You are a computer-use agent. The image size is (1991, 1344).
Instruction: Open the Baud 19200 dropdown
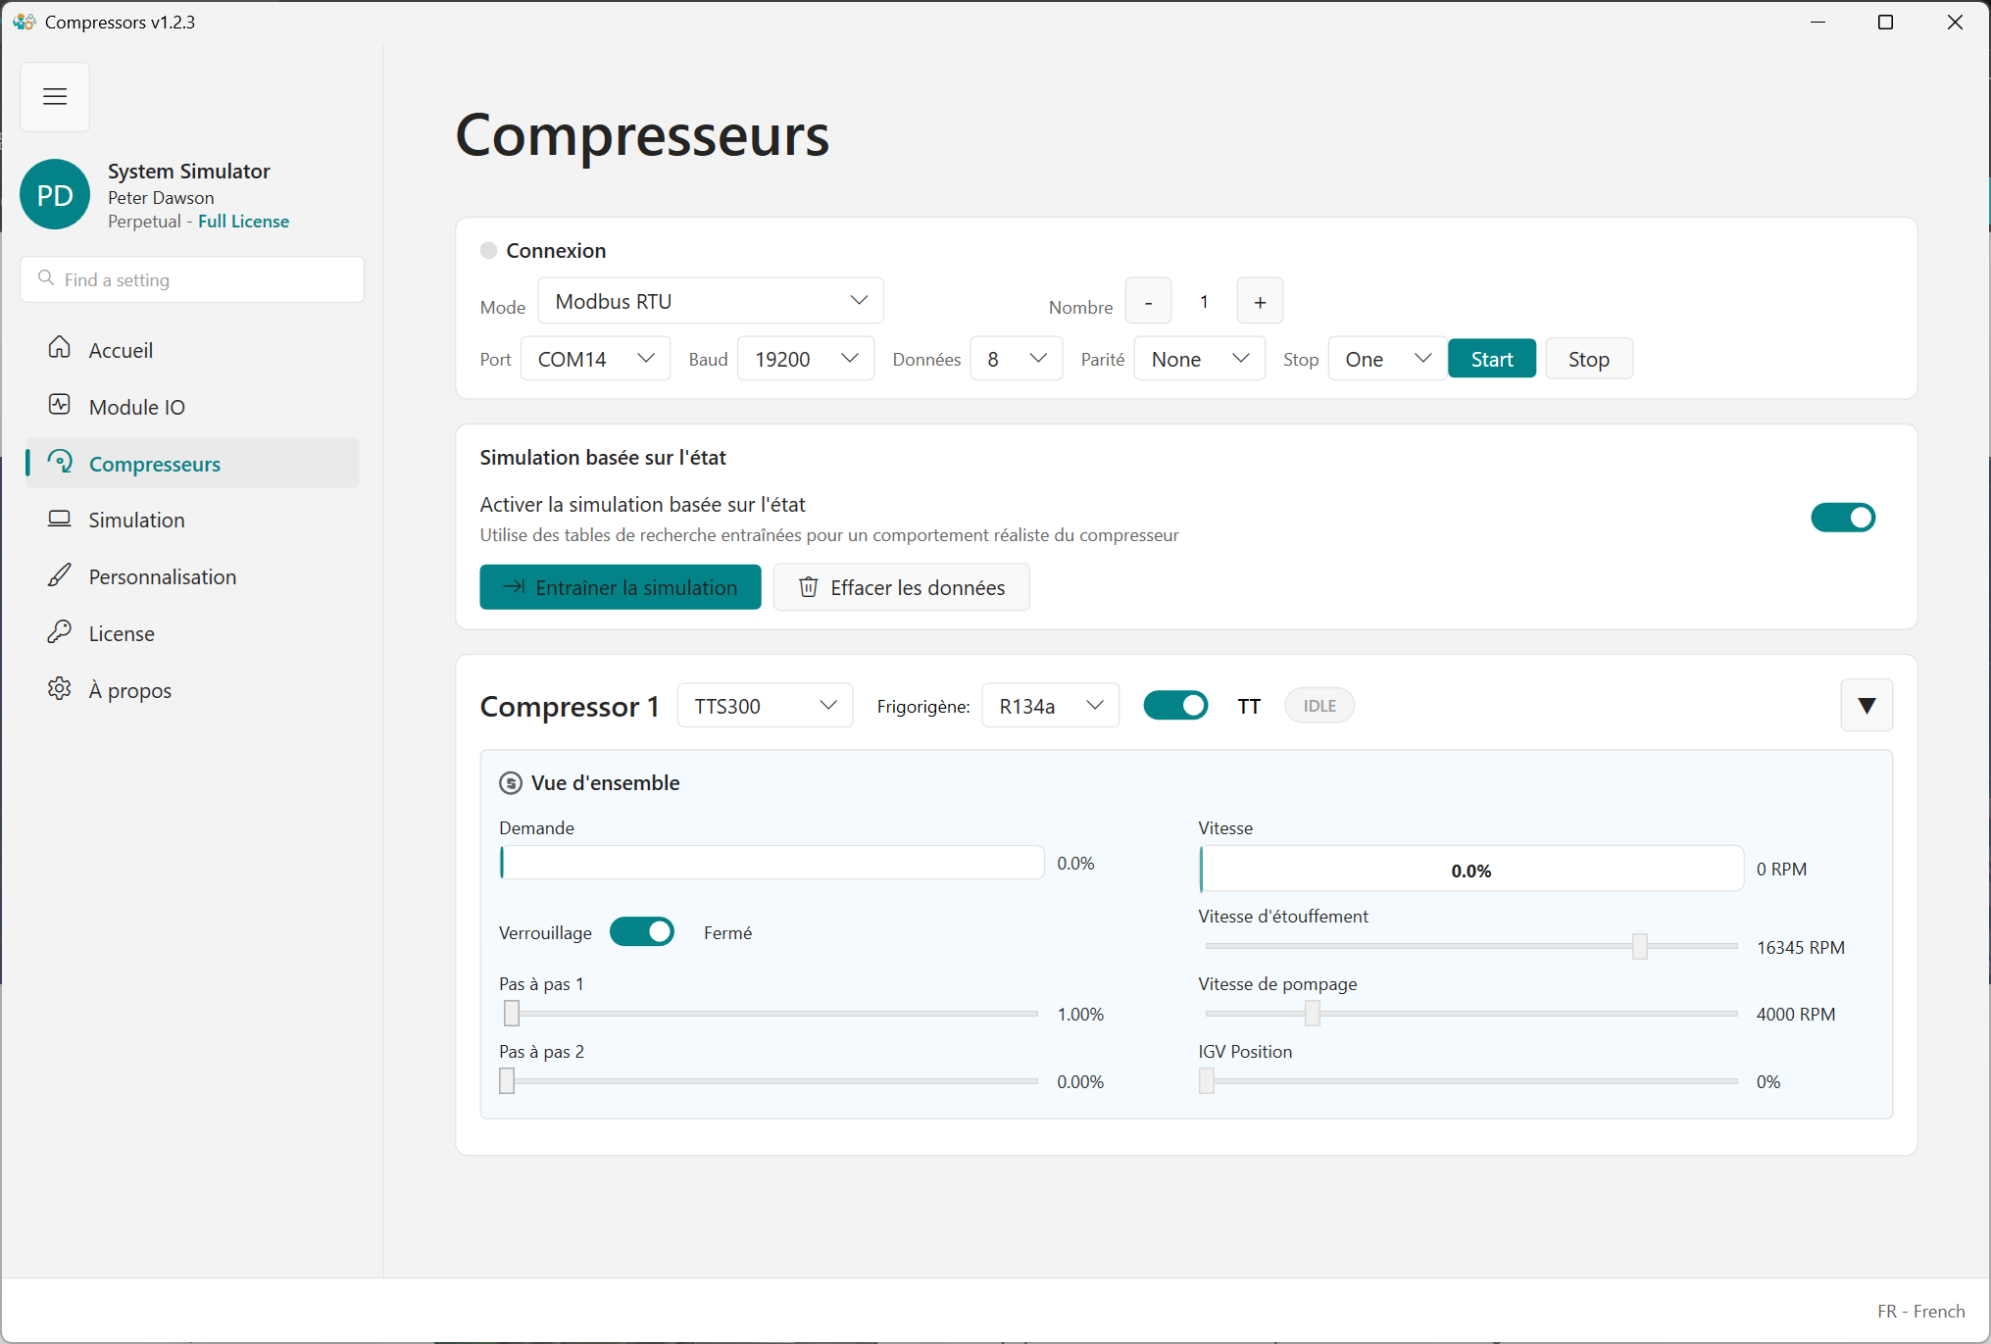click(x=805, y=359)
